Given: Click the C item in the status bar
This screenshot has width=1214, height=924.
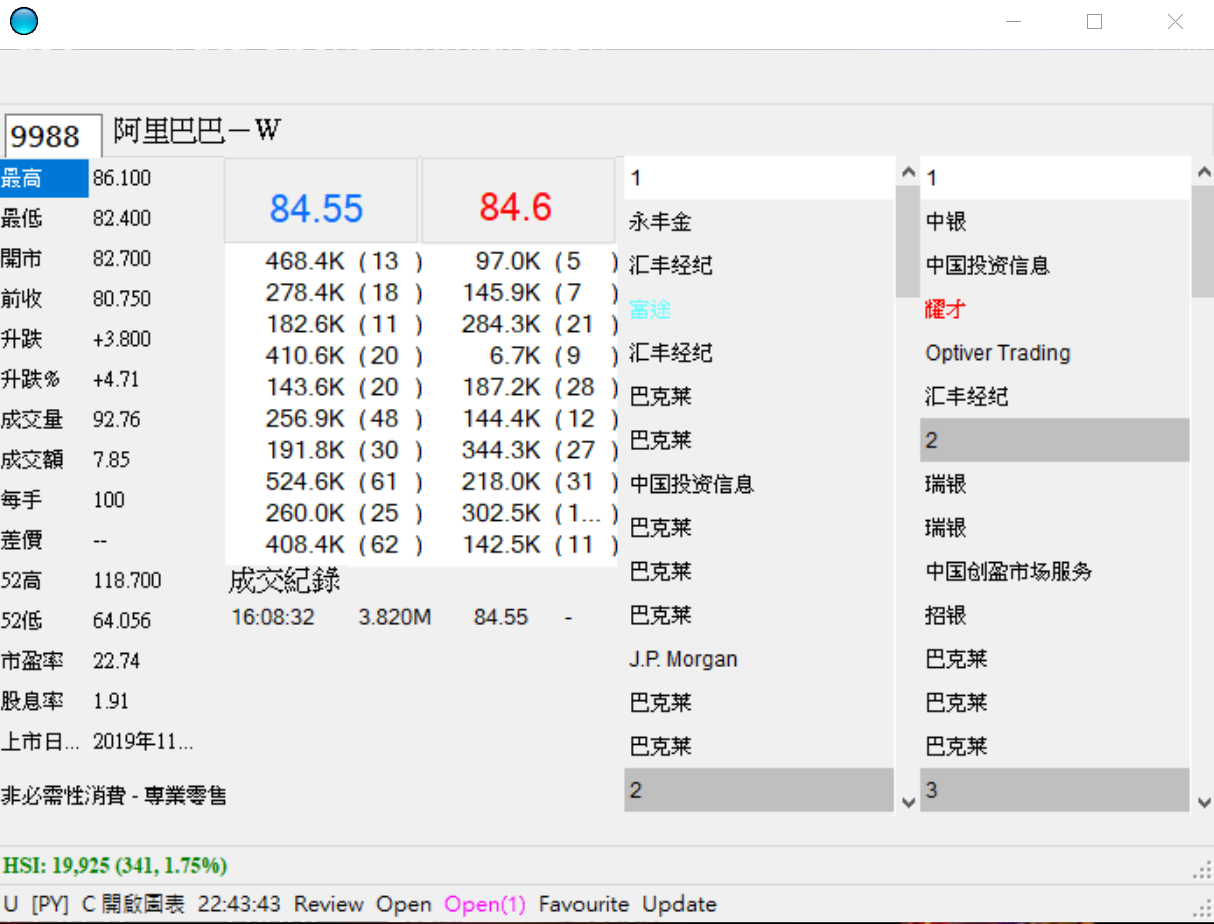Looking at the screenshot, I should tap(88, 904).
